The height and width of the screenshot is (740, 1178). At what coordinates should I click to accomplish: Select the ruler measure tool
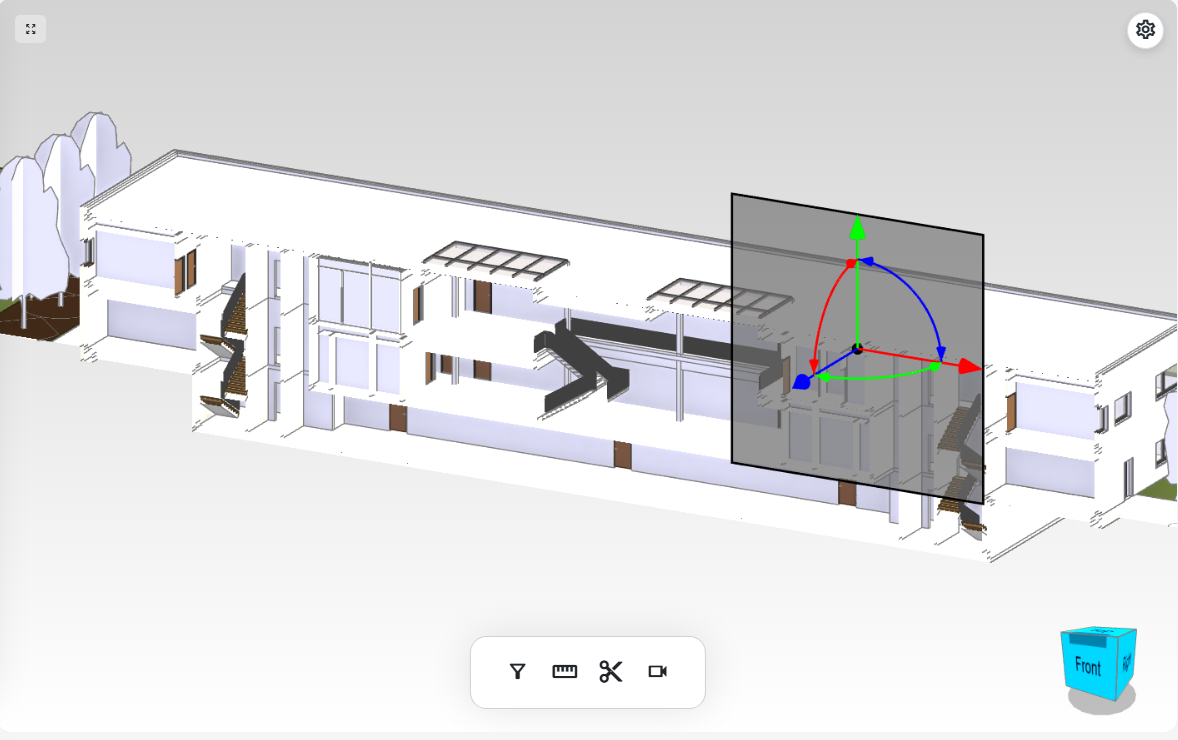point(564,672)
